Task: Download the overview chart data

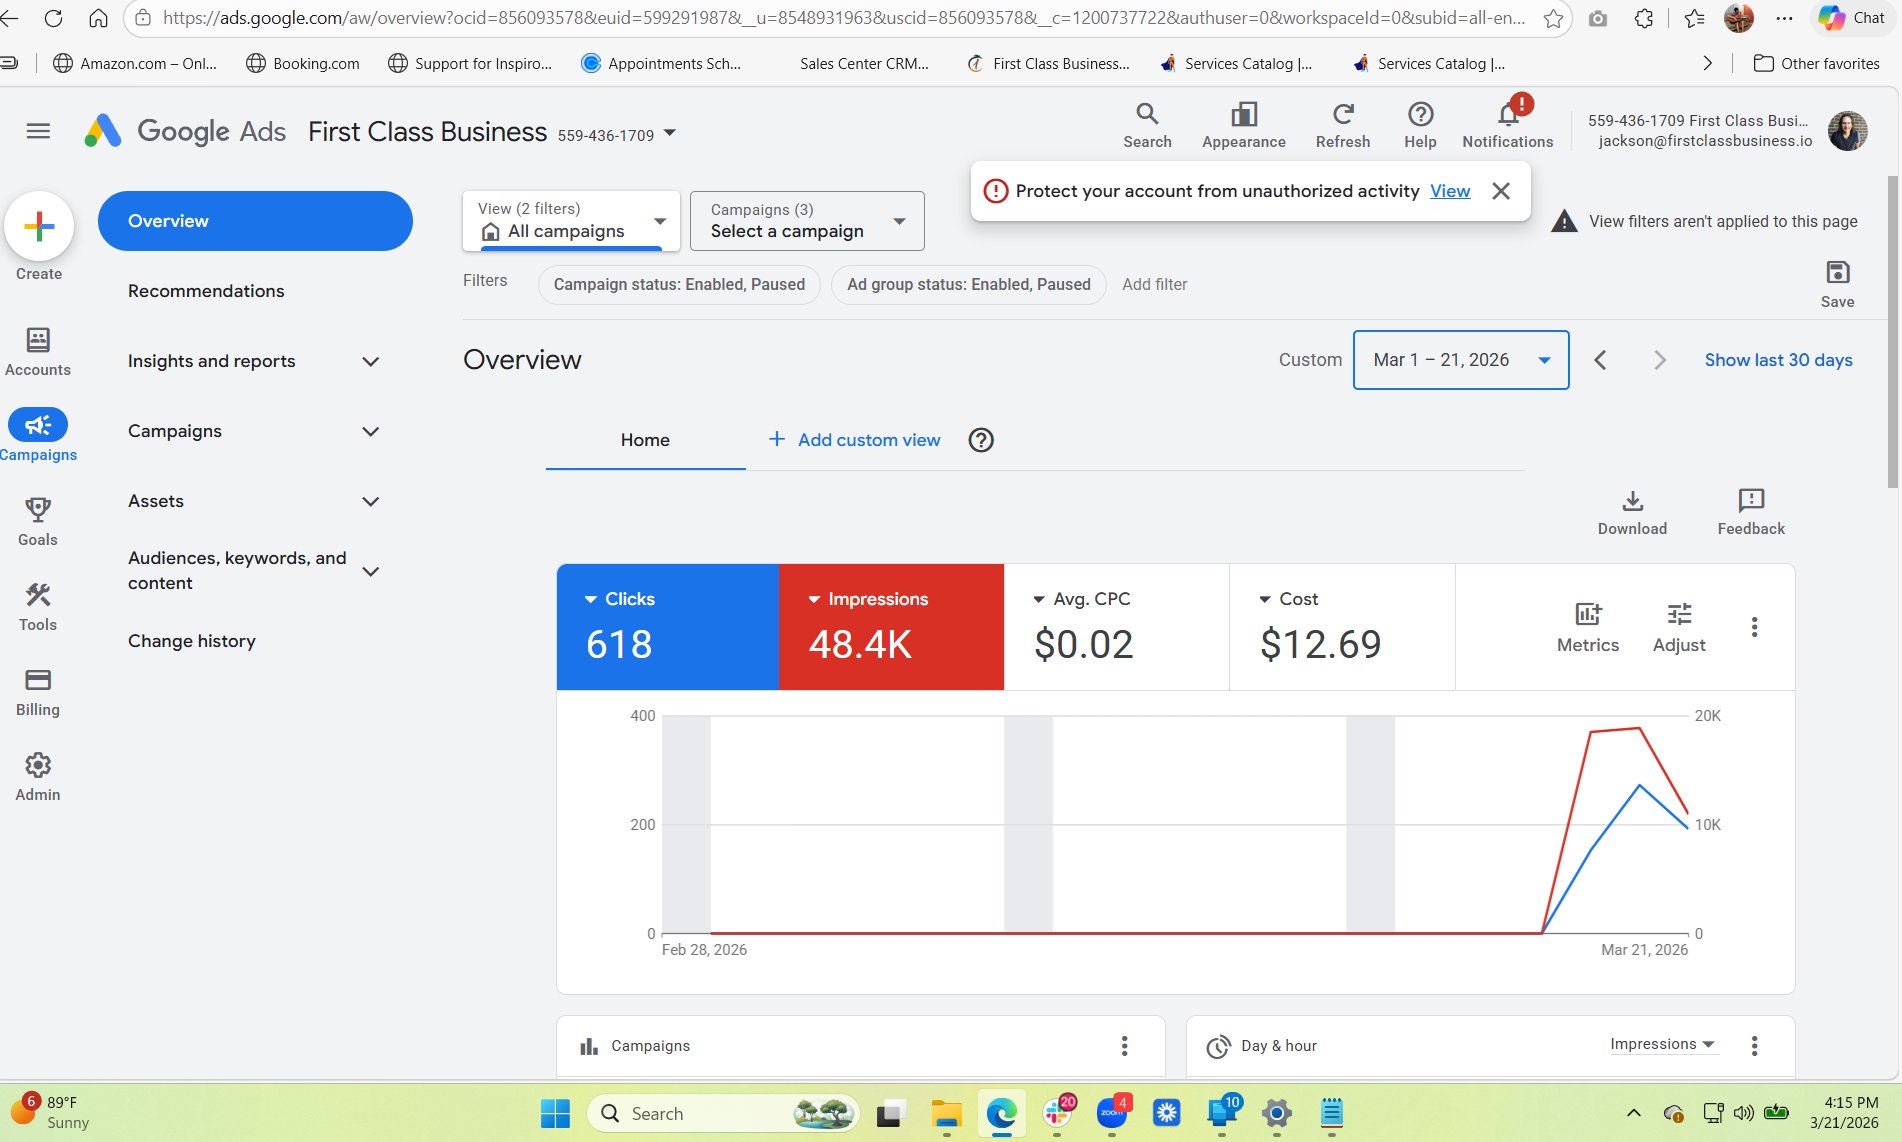Action: [x=1632, y=510]
